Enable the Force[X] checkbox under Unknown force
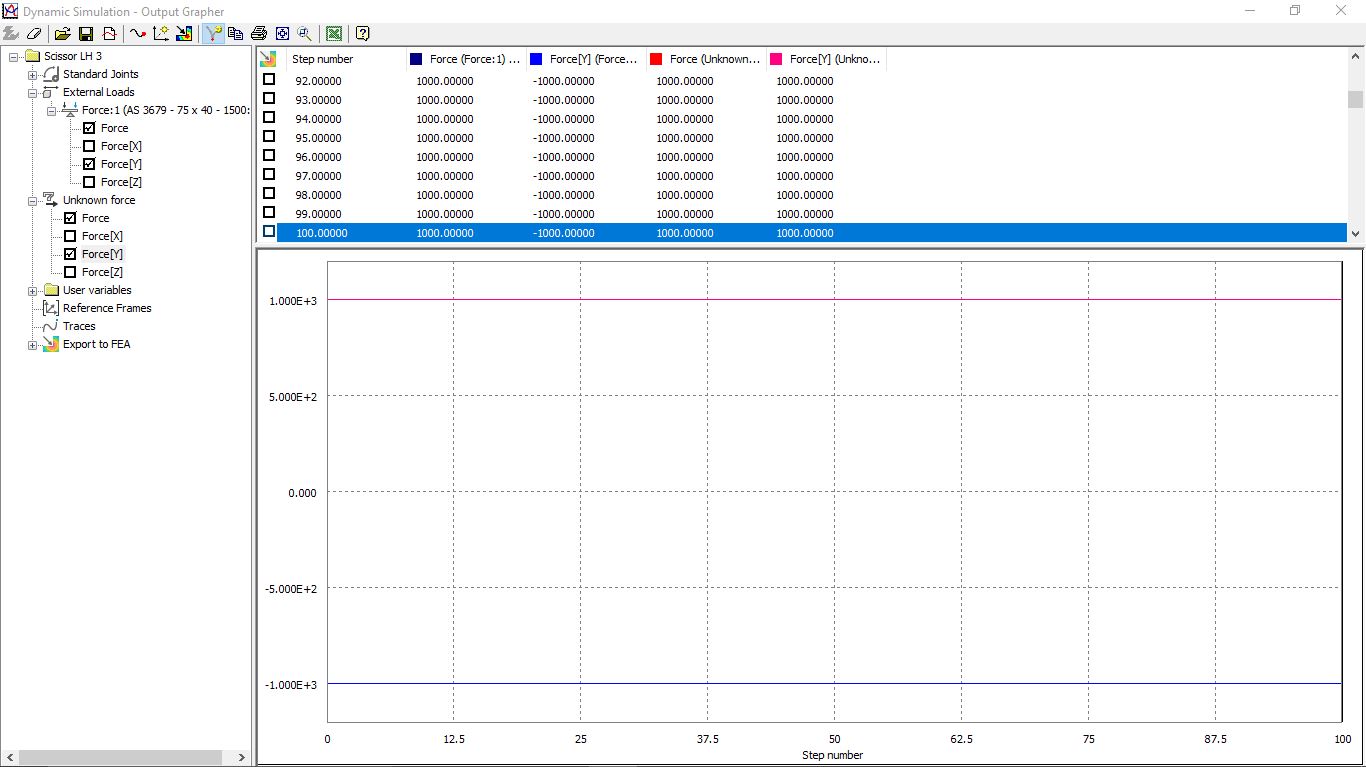Screen dimensions: 1366x767 pyautogui.click(x=70, y=236)
